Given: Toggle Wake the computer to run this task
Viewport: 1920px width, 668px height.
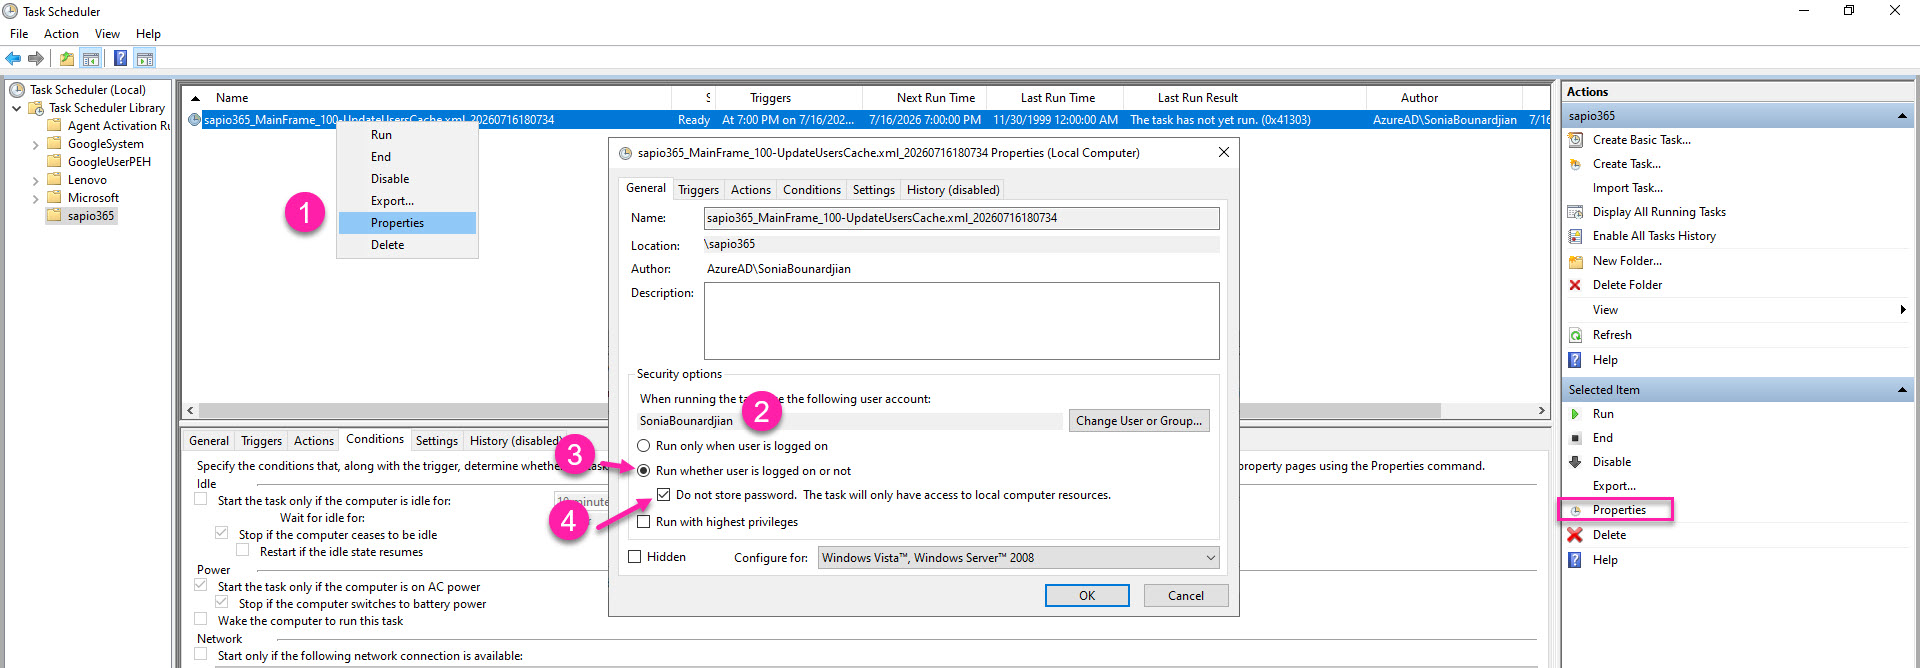Looking at the screenshot, I should click(x=201, y=620).
